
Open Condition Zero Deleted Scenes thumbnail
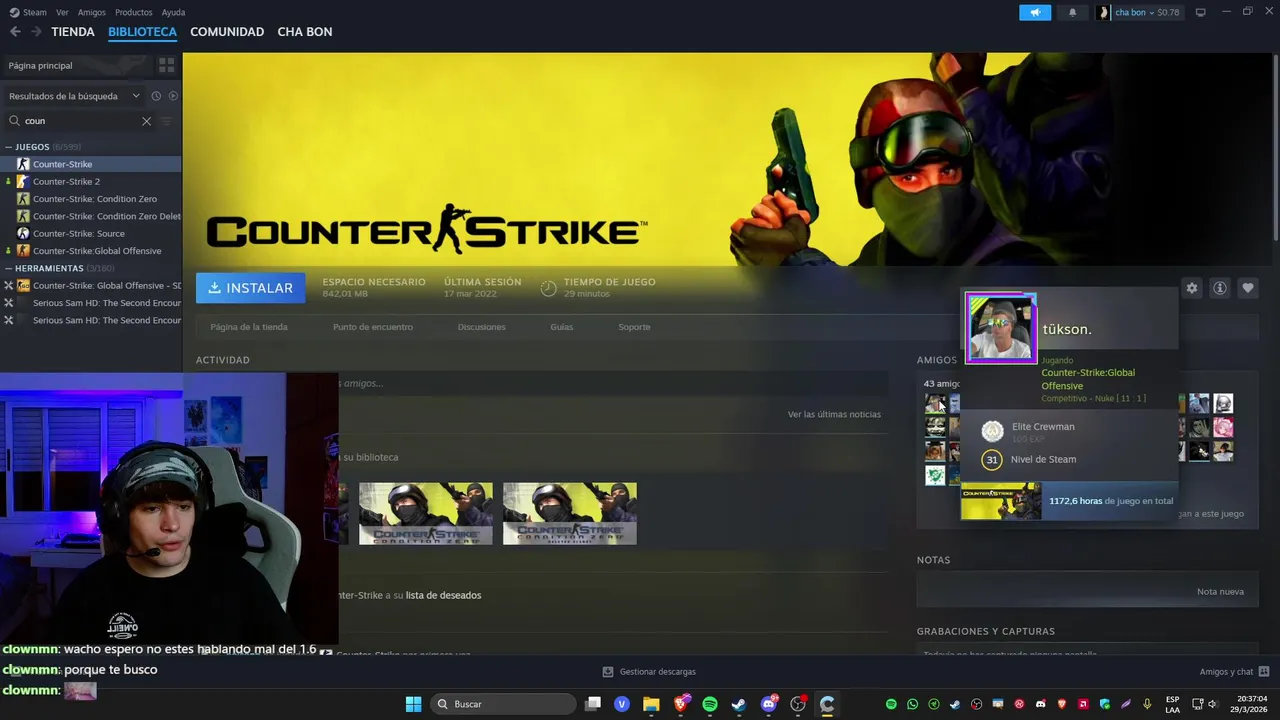pos(570,514)
